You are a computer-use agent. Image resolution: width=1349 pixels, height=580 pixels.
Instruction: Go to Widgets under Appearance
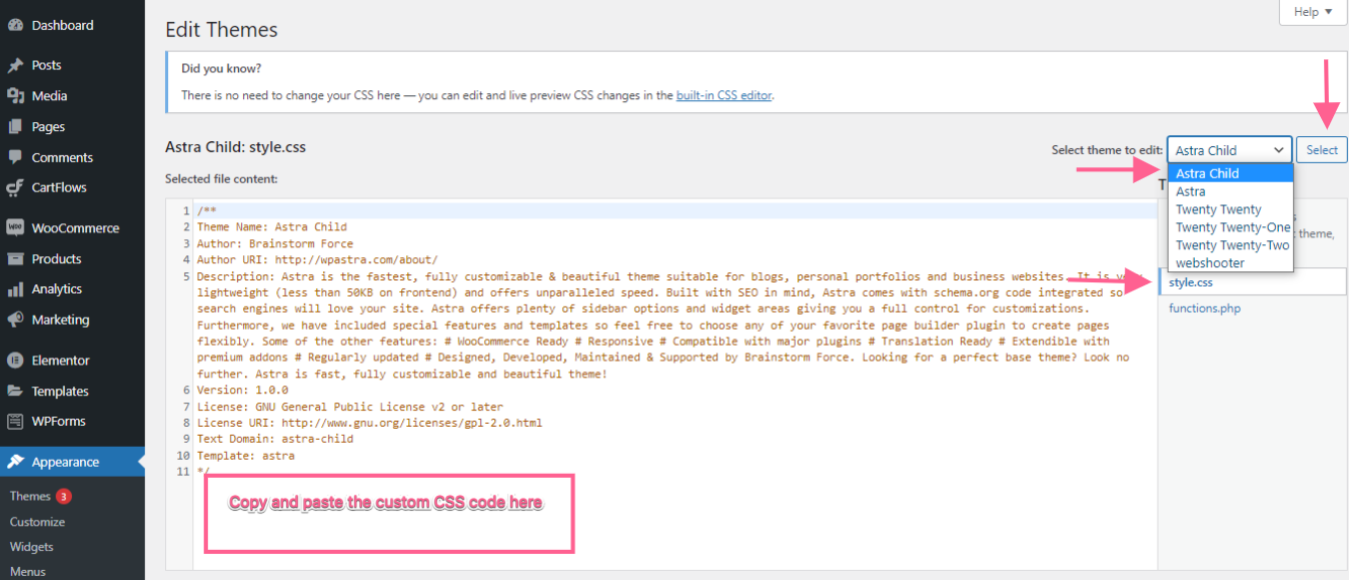coord(32,547)
